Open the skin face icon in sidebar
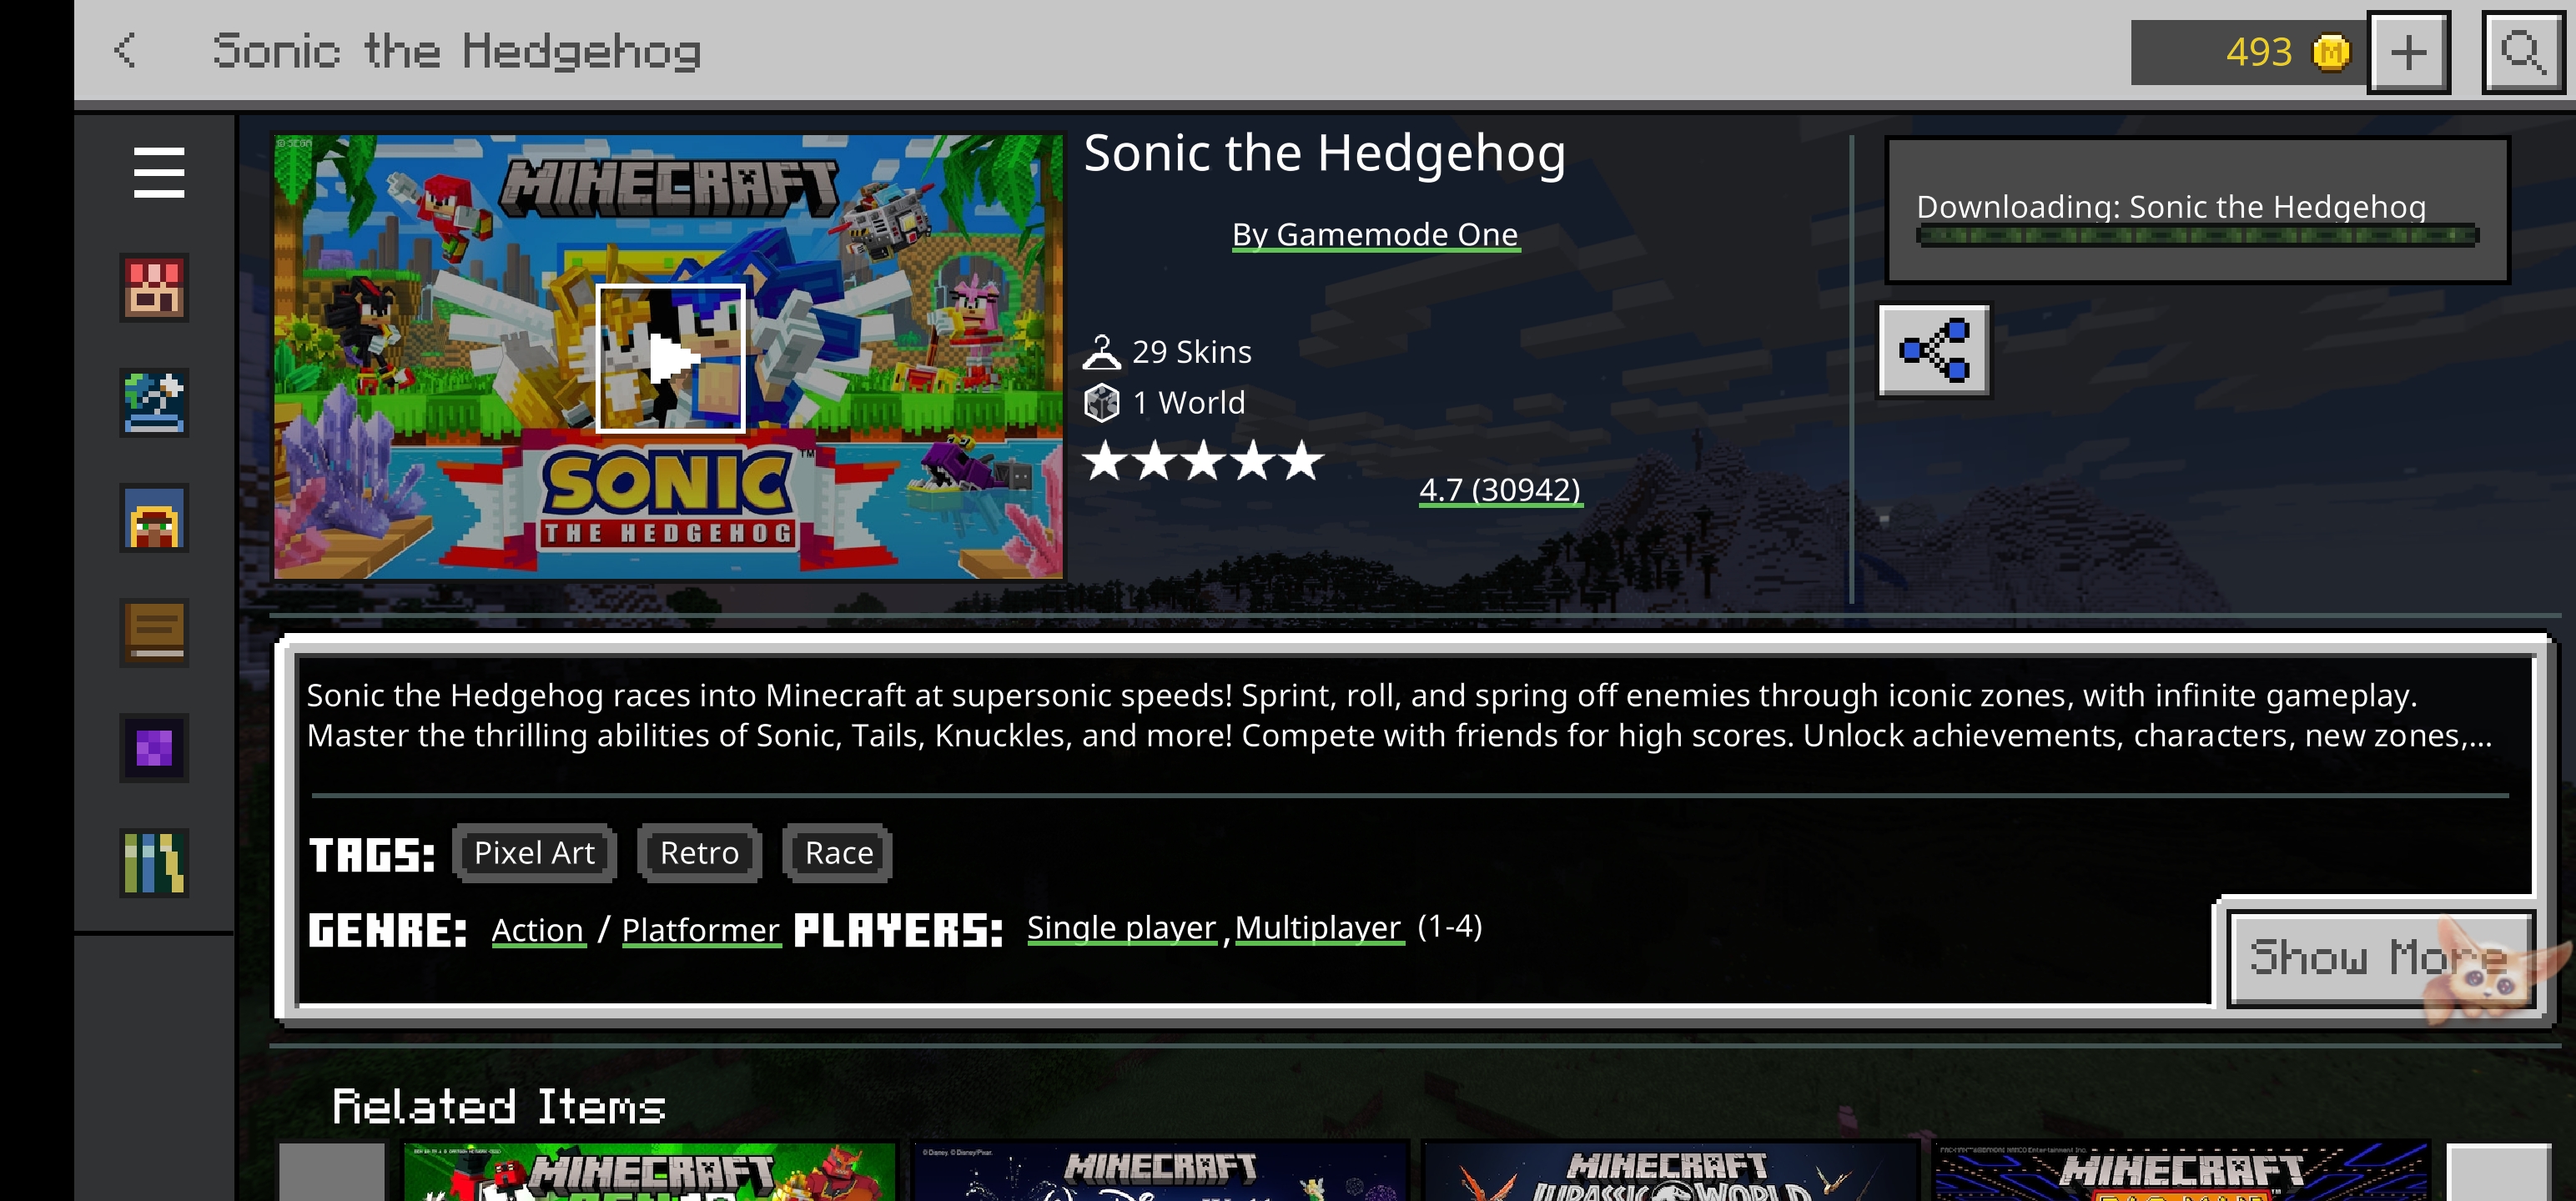 pyautogui.click(x=154, y=519)
